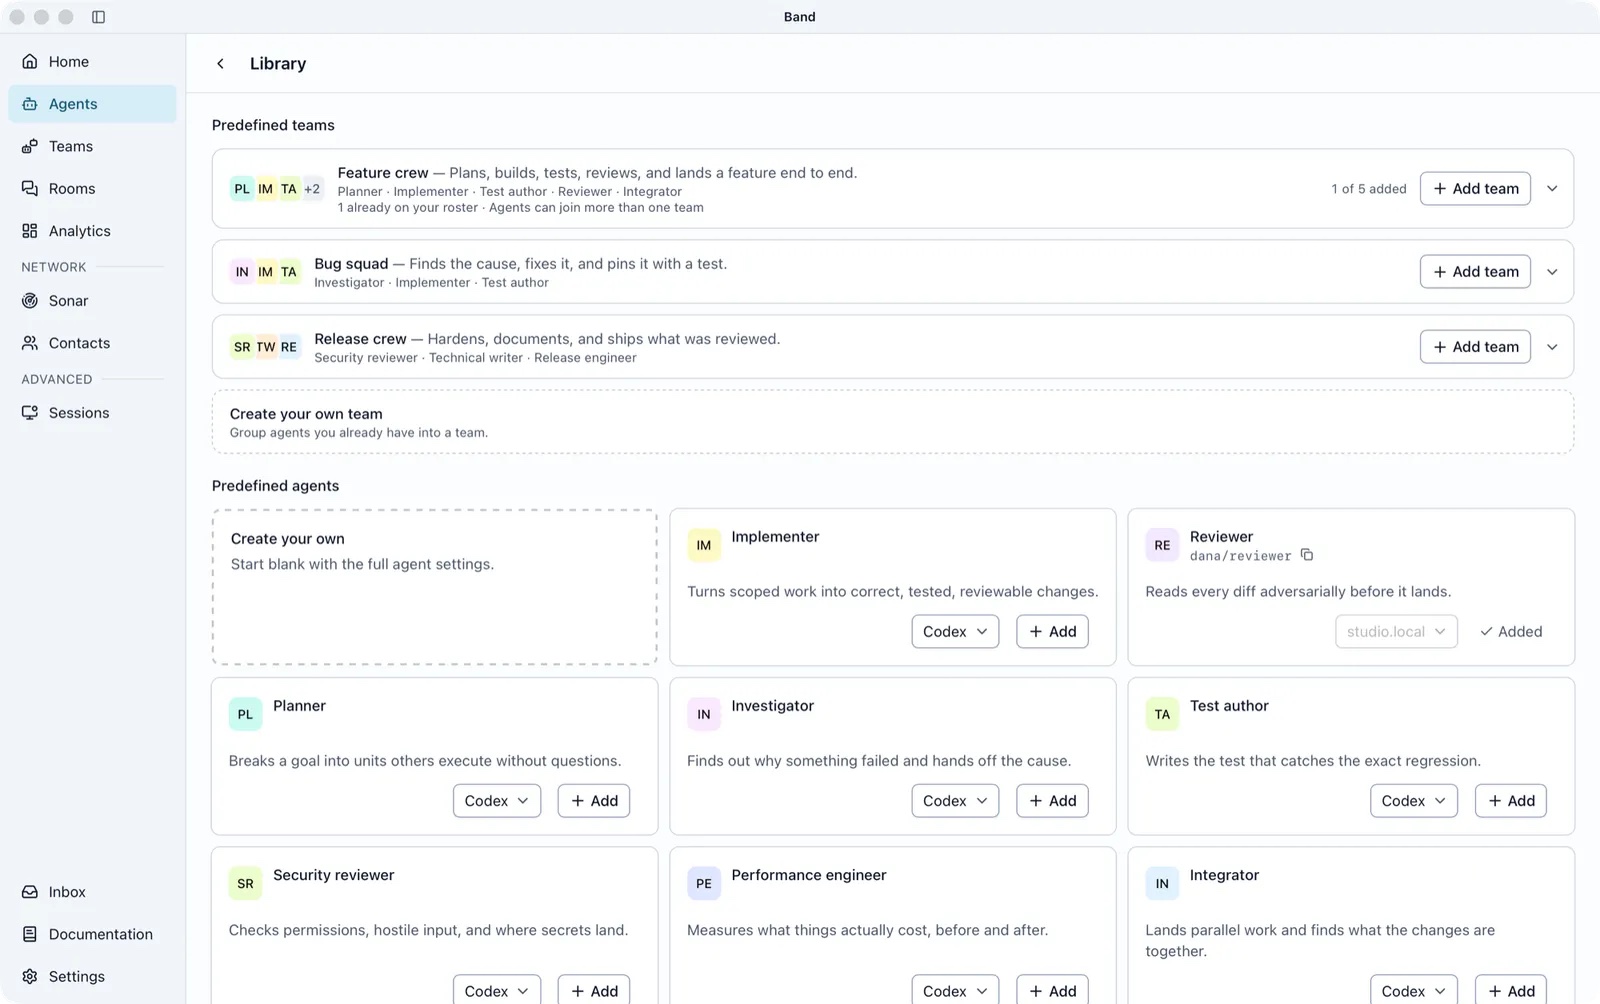This screenshot has height=1004, width=1600.
Task: Expand the Bug squad team row
Action: [1552, 272]
